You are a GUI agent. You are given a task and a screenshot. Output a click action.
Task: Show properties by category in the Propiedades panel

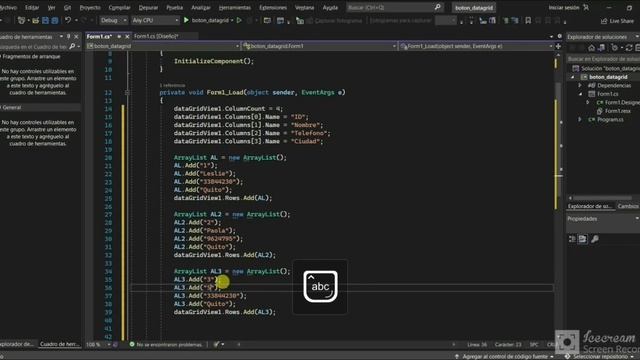572,239
